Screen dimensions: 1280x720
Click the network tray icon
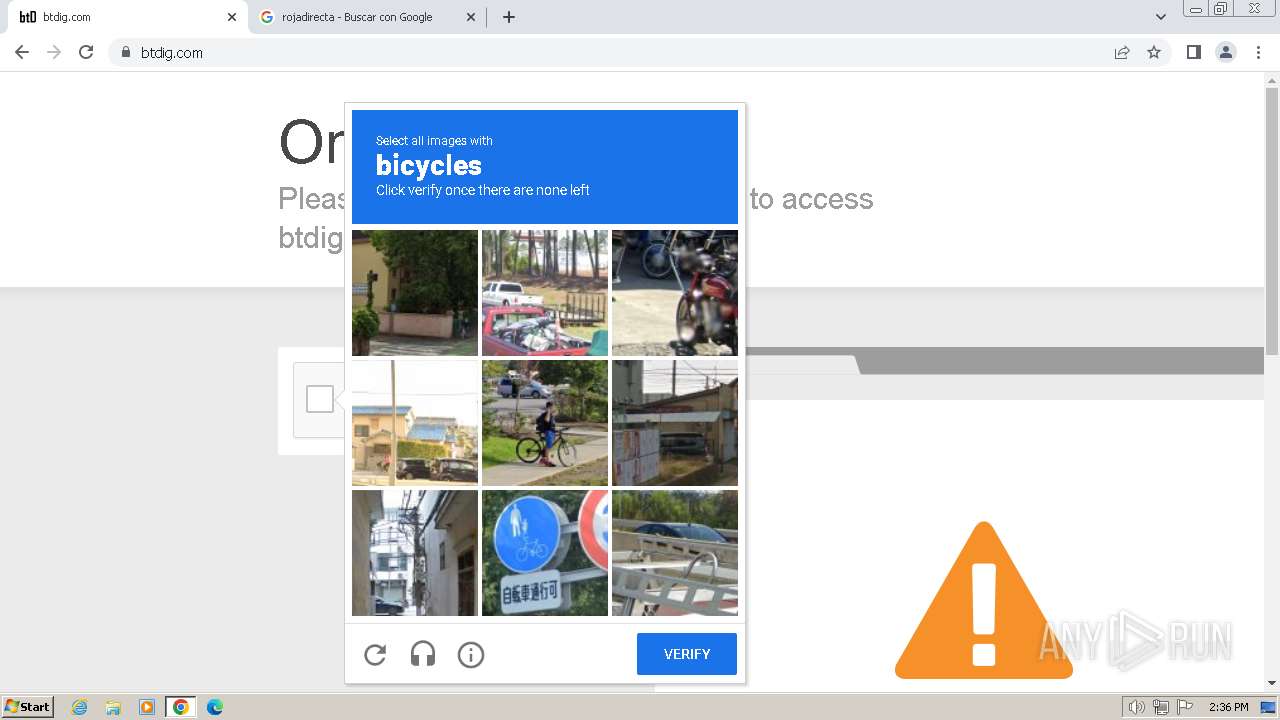point(1161,707)
